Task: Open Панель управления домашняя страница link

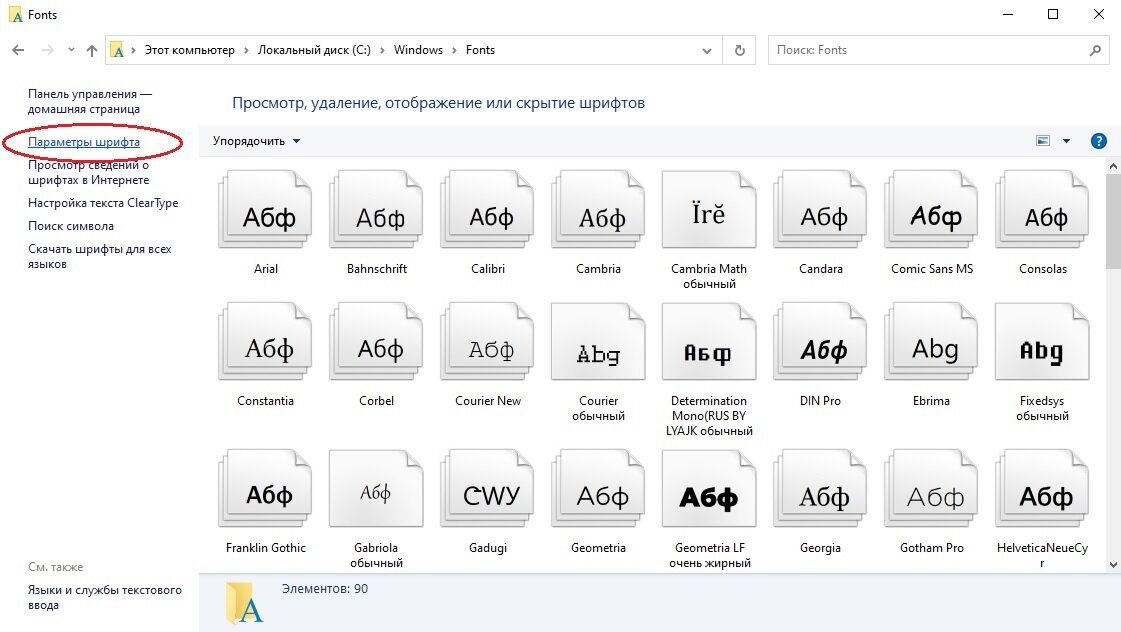Action: pos(89,102)
